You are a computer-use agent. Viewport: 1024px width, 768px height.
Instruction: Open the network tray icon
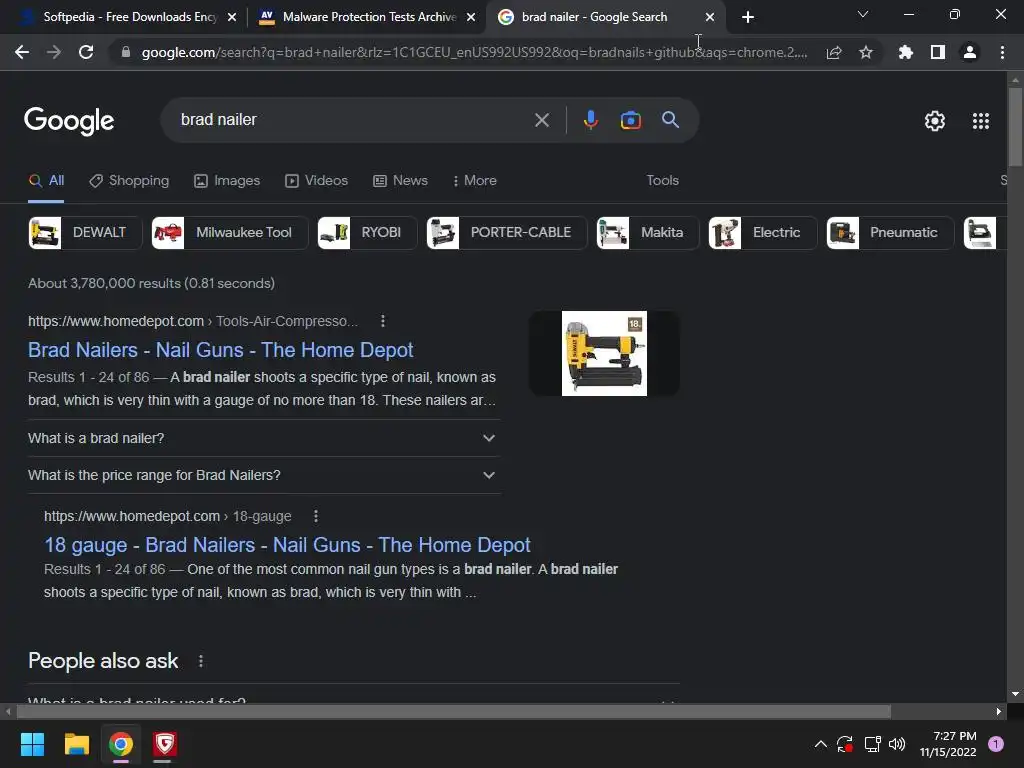tap(872, 744)
